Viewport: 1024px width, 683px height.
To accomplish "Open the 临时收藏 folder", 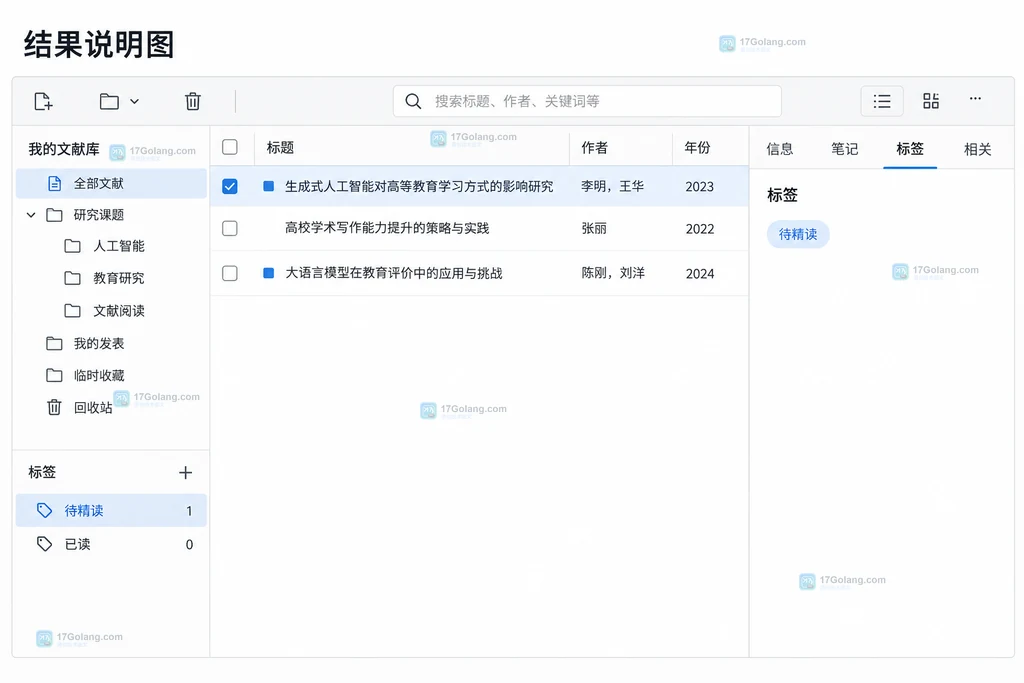I will click(x=99, y=375).
